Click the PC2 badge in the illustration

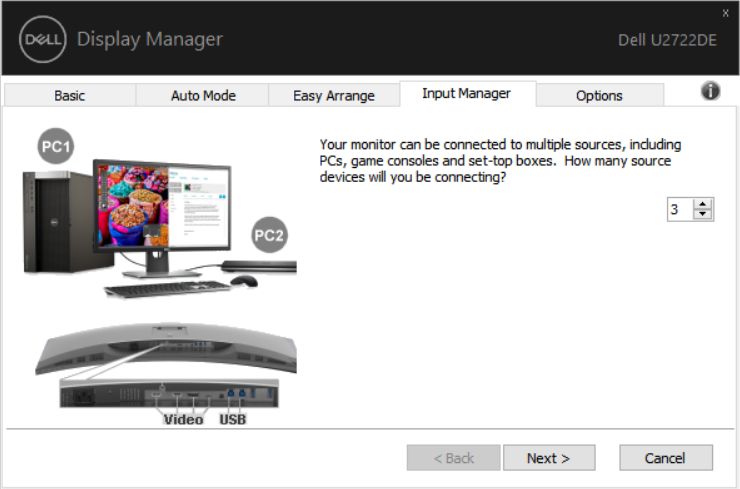click(269, 237)
